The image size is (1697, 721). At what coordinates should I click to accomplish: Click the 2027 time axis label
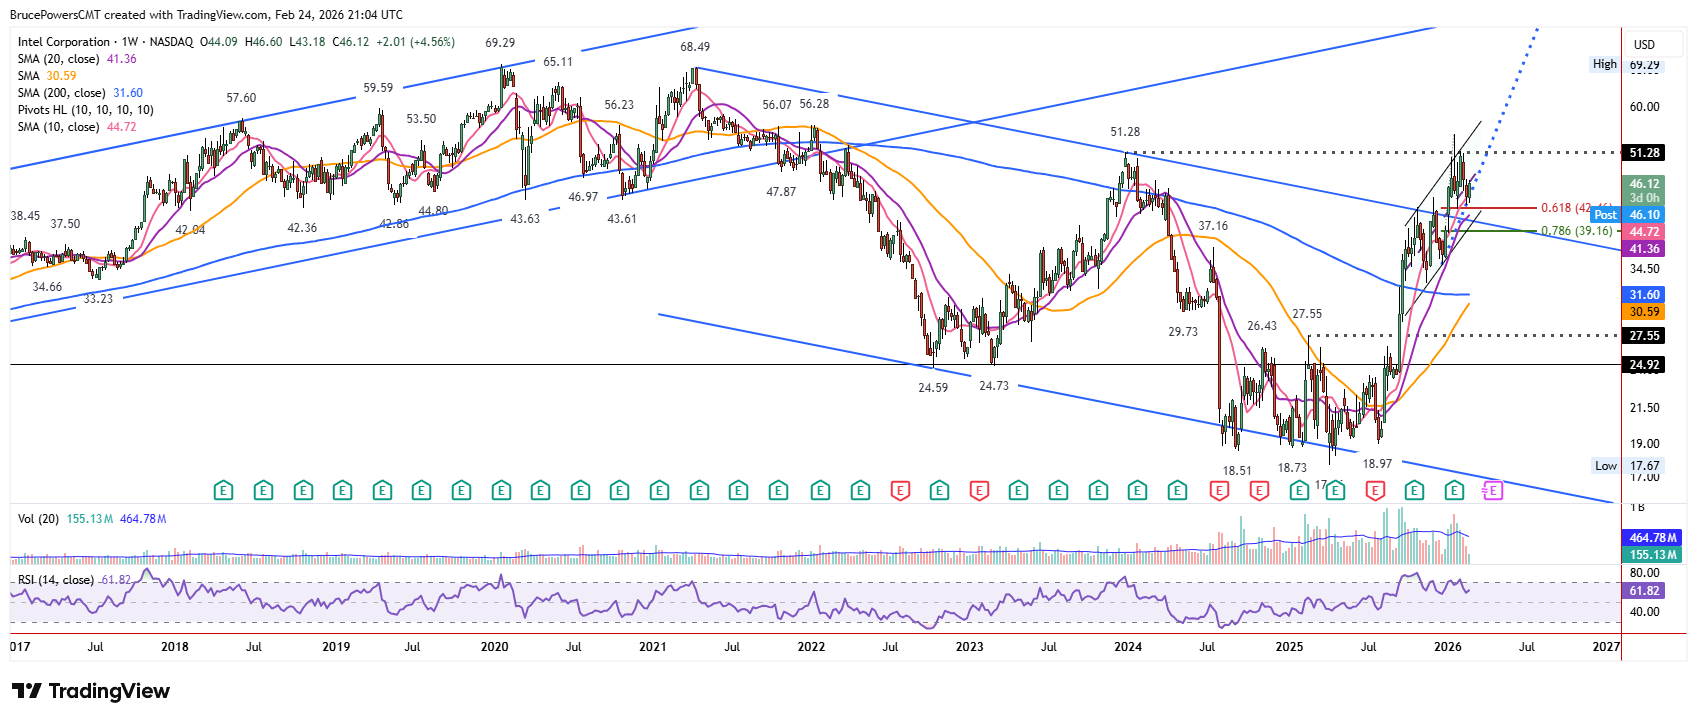1606,647
